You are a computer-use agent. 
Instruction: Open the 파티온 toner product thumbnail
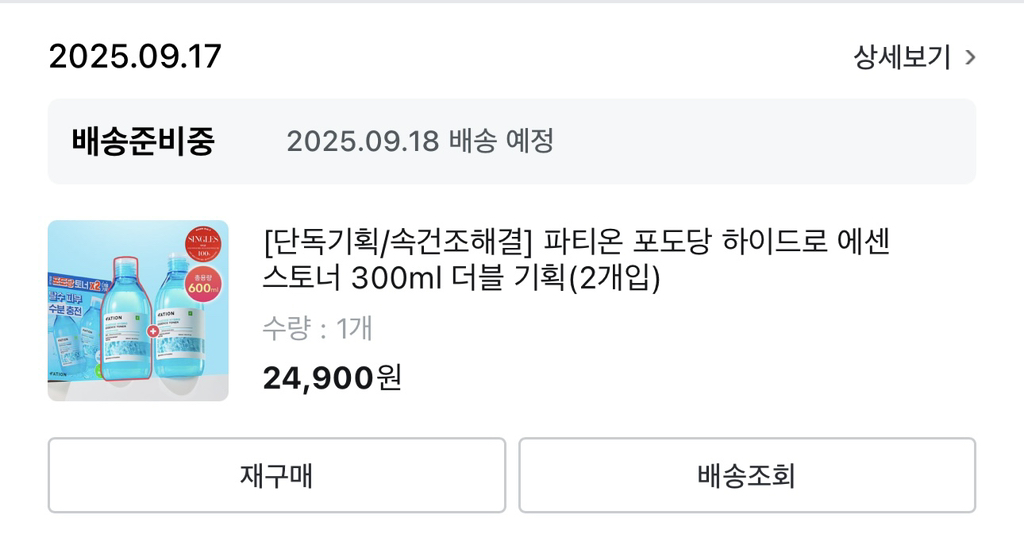138,310
